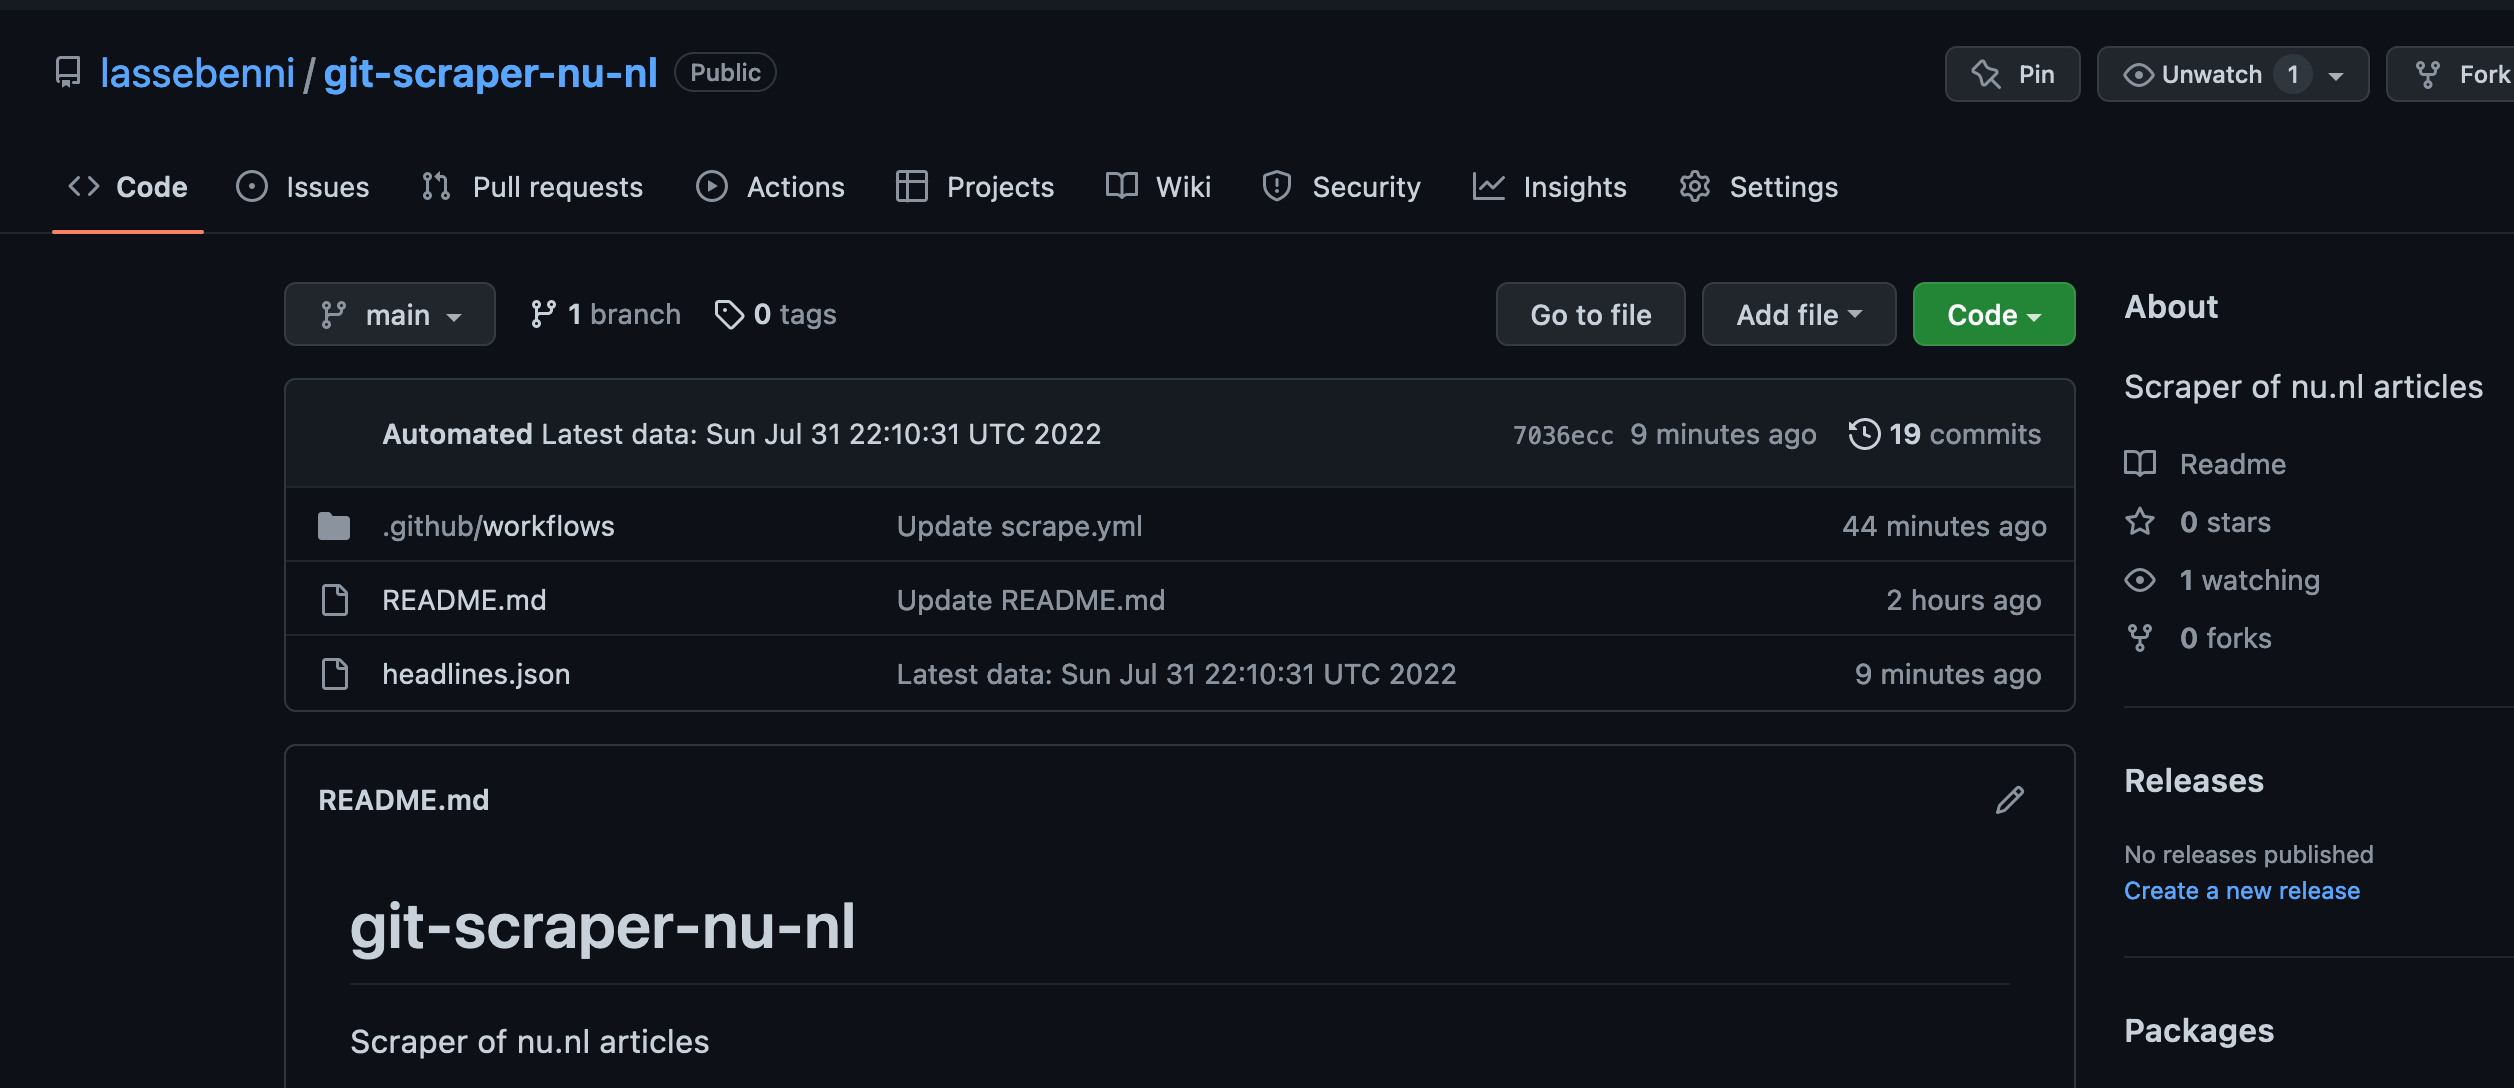This screenshot has height=1088, width=2514.
Task: Select the Settings gear icon
Action: tap(1694, 186)
